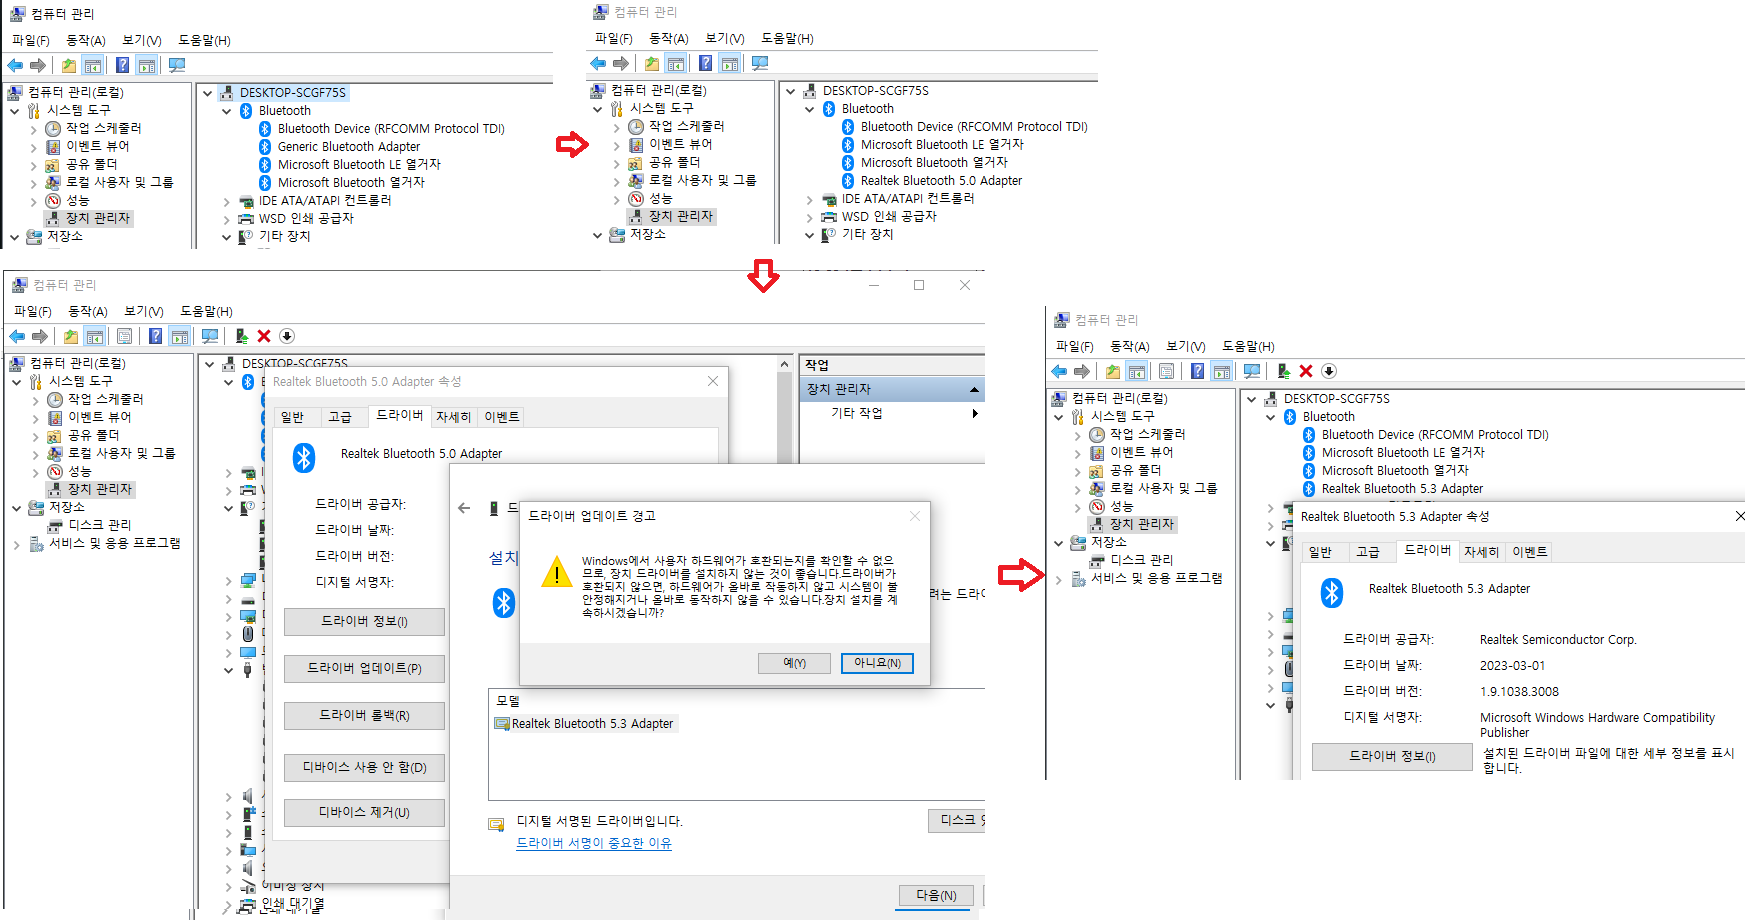Viewport: 1747px width, 920px height.
Task: Click up-one-level icon, 5.3 Adapter properties window toolbar
Action: [x=1112, y=371]
